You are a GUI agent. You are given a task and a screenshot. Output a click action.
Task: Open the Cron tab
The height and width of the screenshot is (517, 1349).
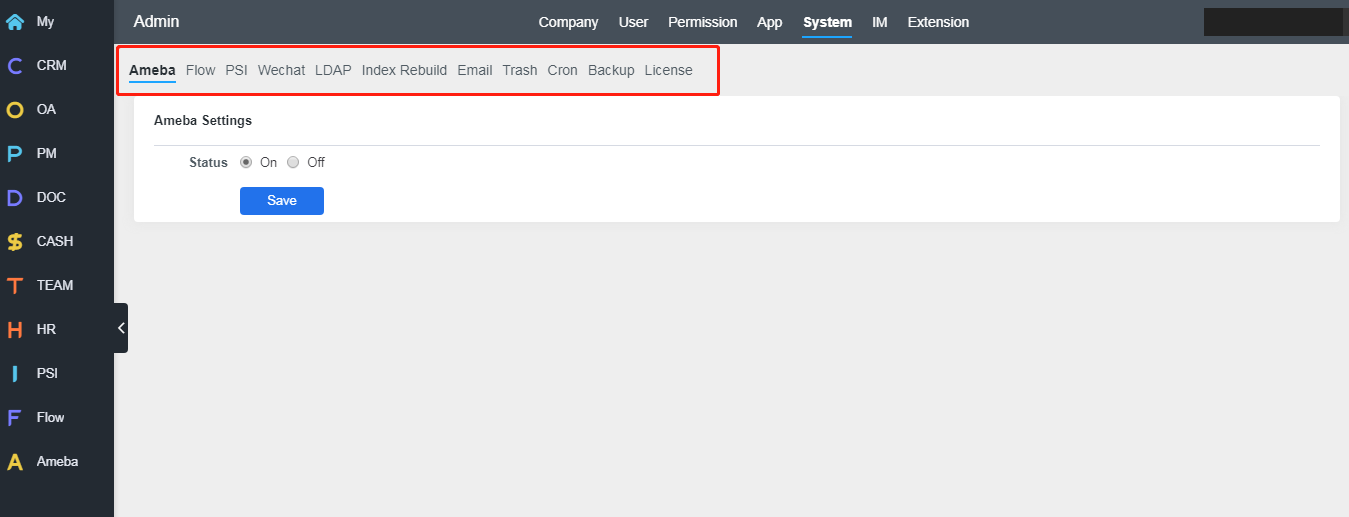click(563, 70)
